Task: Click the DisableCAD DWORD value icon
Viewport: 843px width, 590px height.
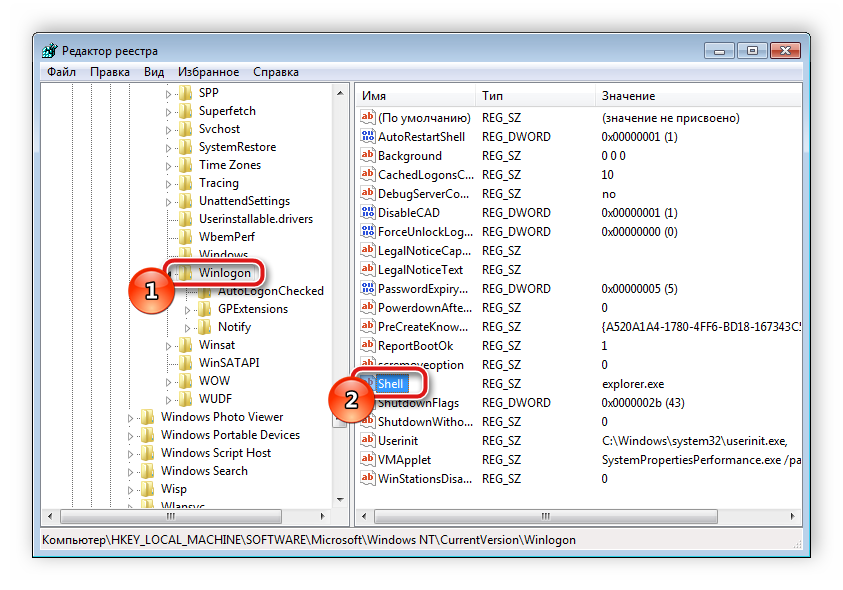Action: click(x=368, y=212)
